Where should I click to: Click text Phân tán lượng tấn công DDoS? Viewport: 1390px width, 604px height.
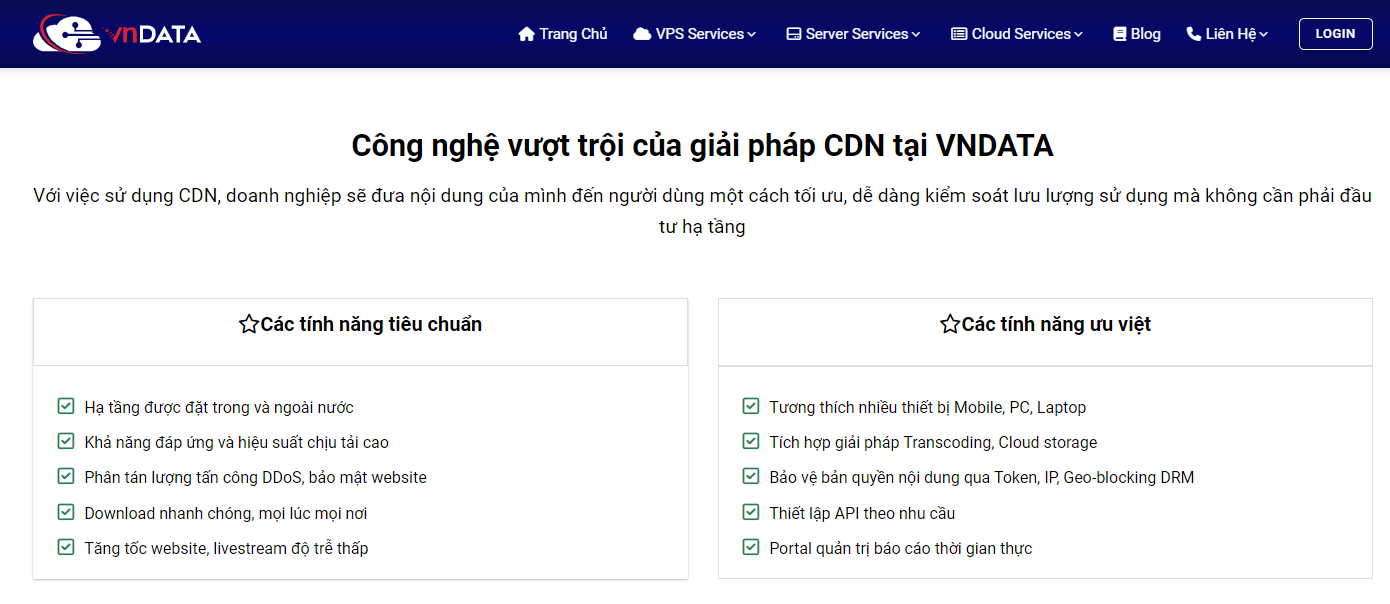point(255,477)
